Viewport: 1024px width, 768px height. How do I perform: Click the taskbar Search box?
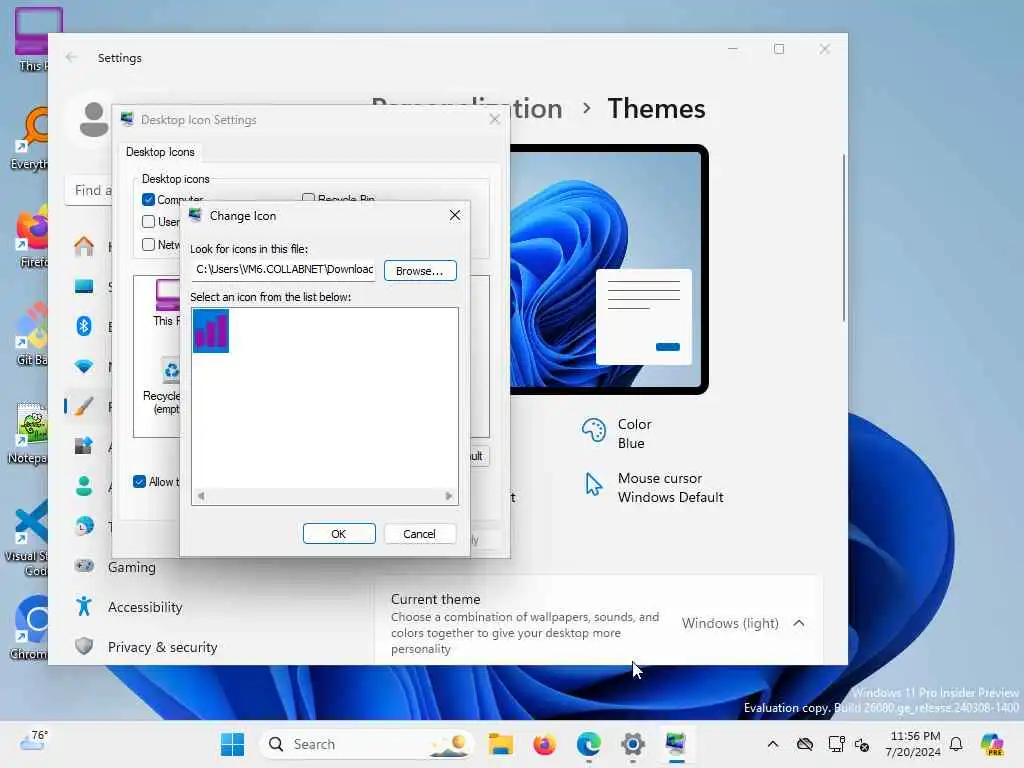[x=366, y=744]
